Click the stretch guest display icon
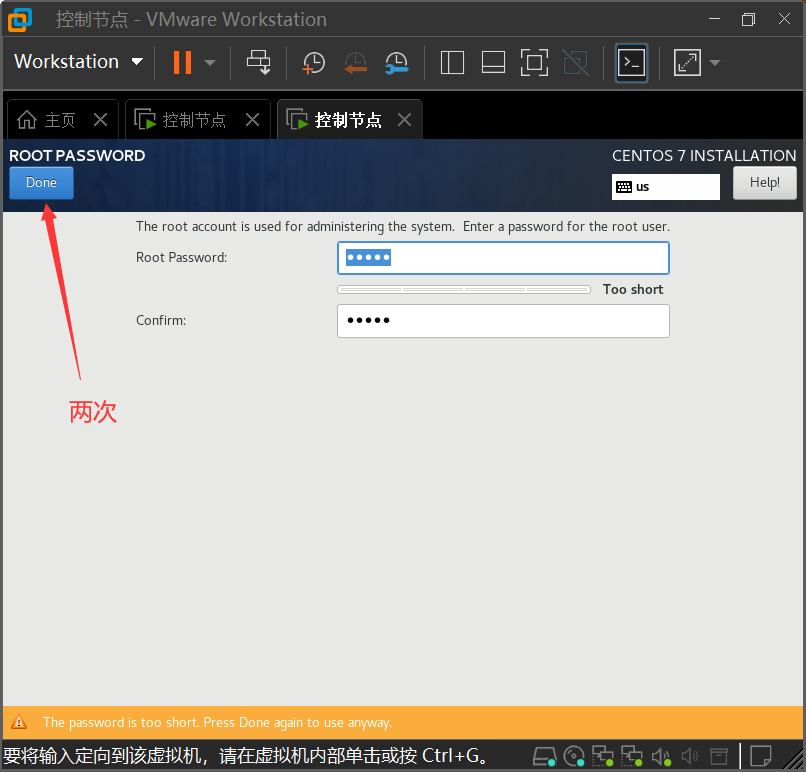This screenshot has width=806, height=772. (687, 63)
